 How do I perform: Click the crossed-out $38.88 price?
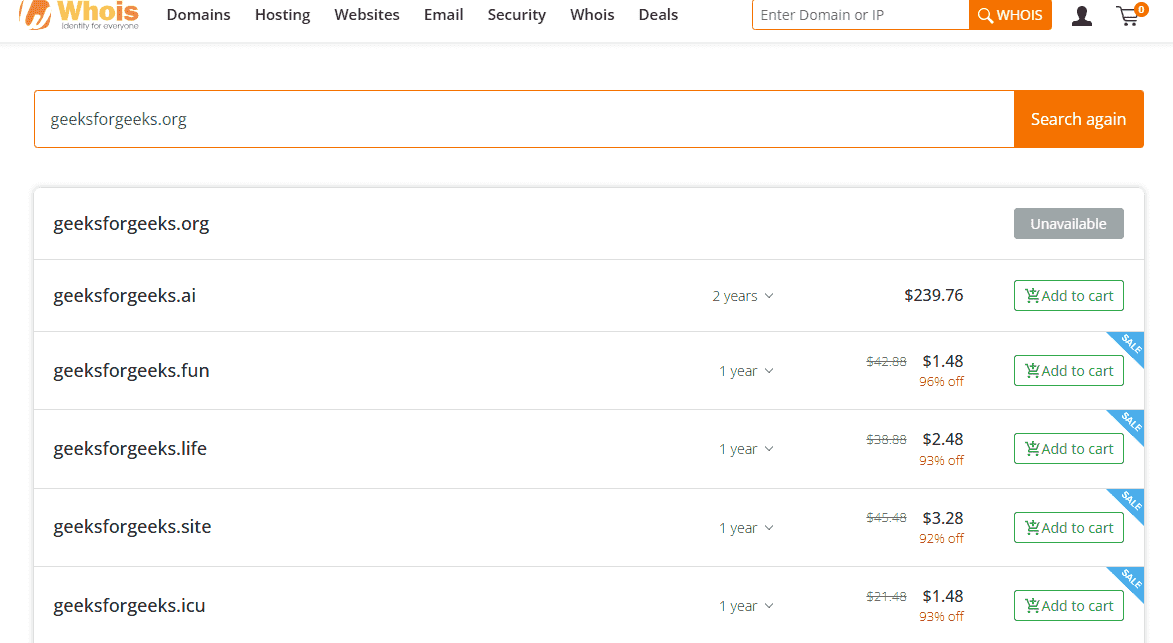coord(886,440)
